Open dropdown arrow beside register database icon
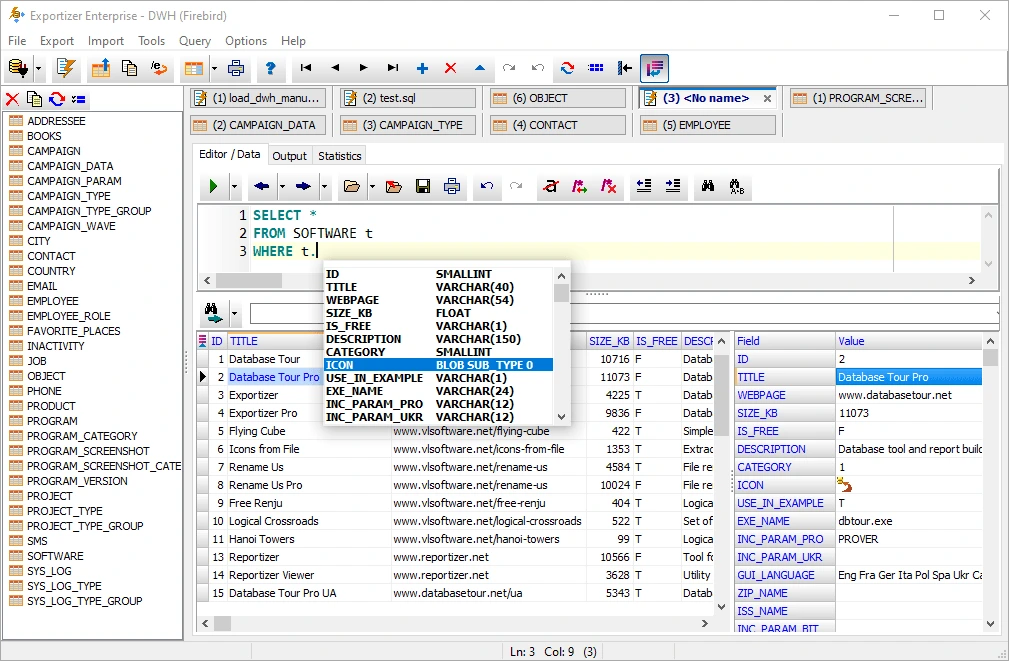 point(39,68)
